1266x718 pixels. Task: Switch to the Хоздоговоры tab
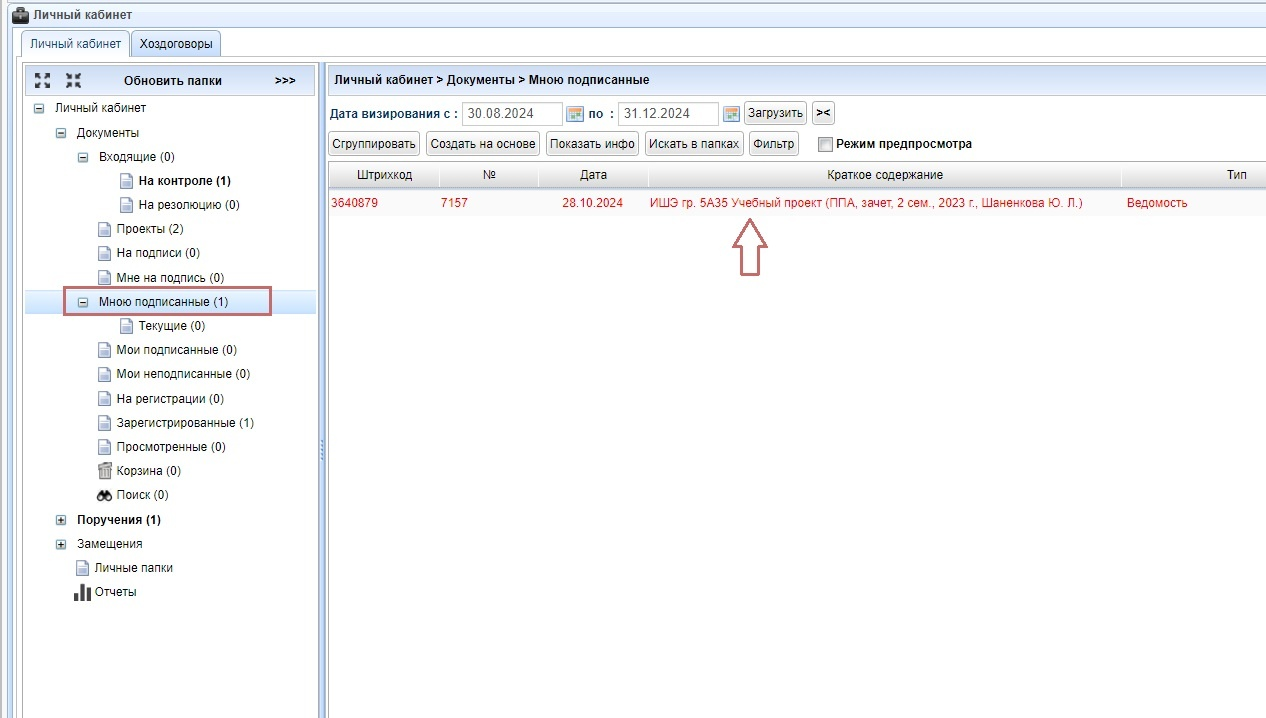pos(177,44)
